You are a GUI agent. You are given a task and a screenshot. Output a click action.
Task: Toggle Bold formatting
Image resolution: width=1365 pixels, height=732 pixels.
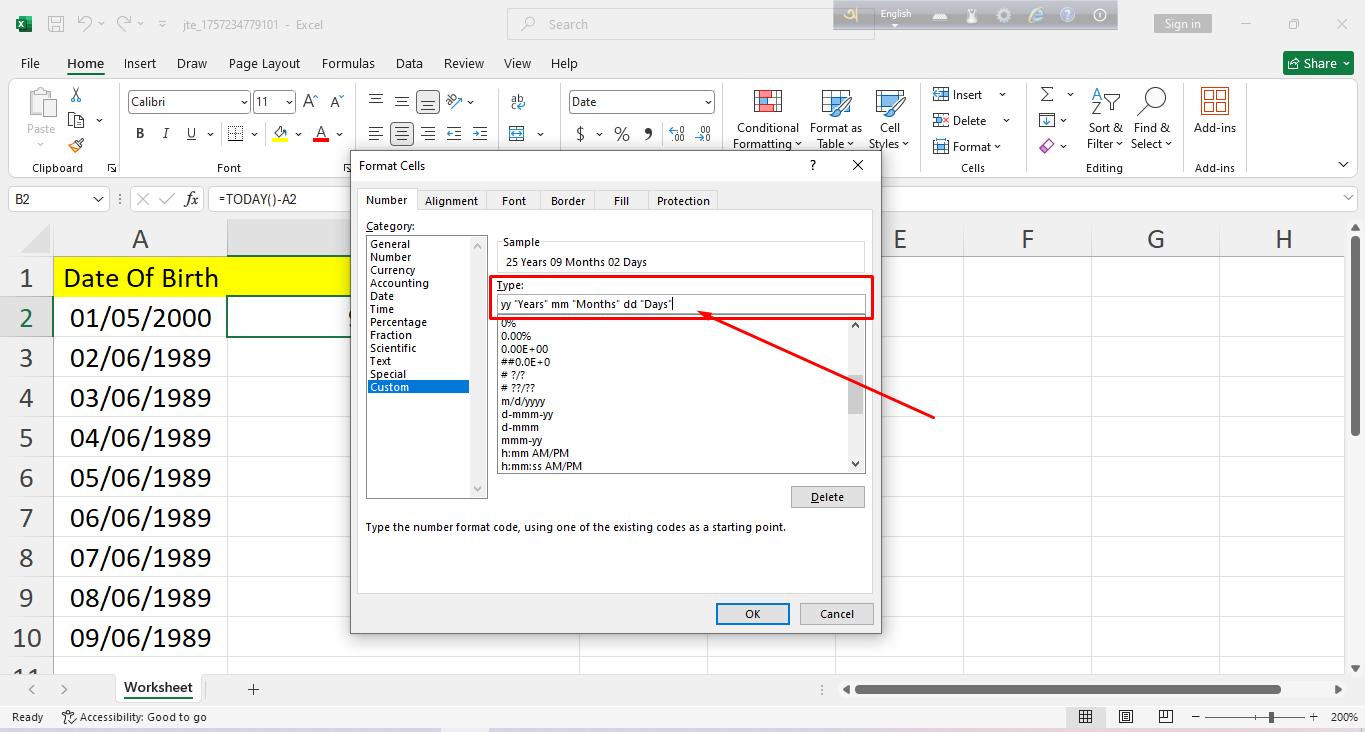(140, 134)
